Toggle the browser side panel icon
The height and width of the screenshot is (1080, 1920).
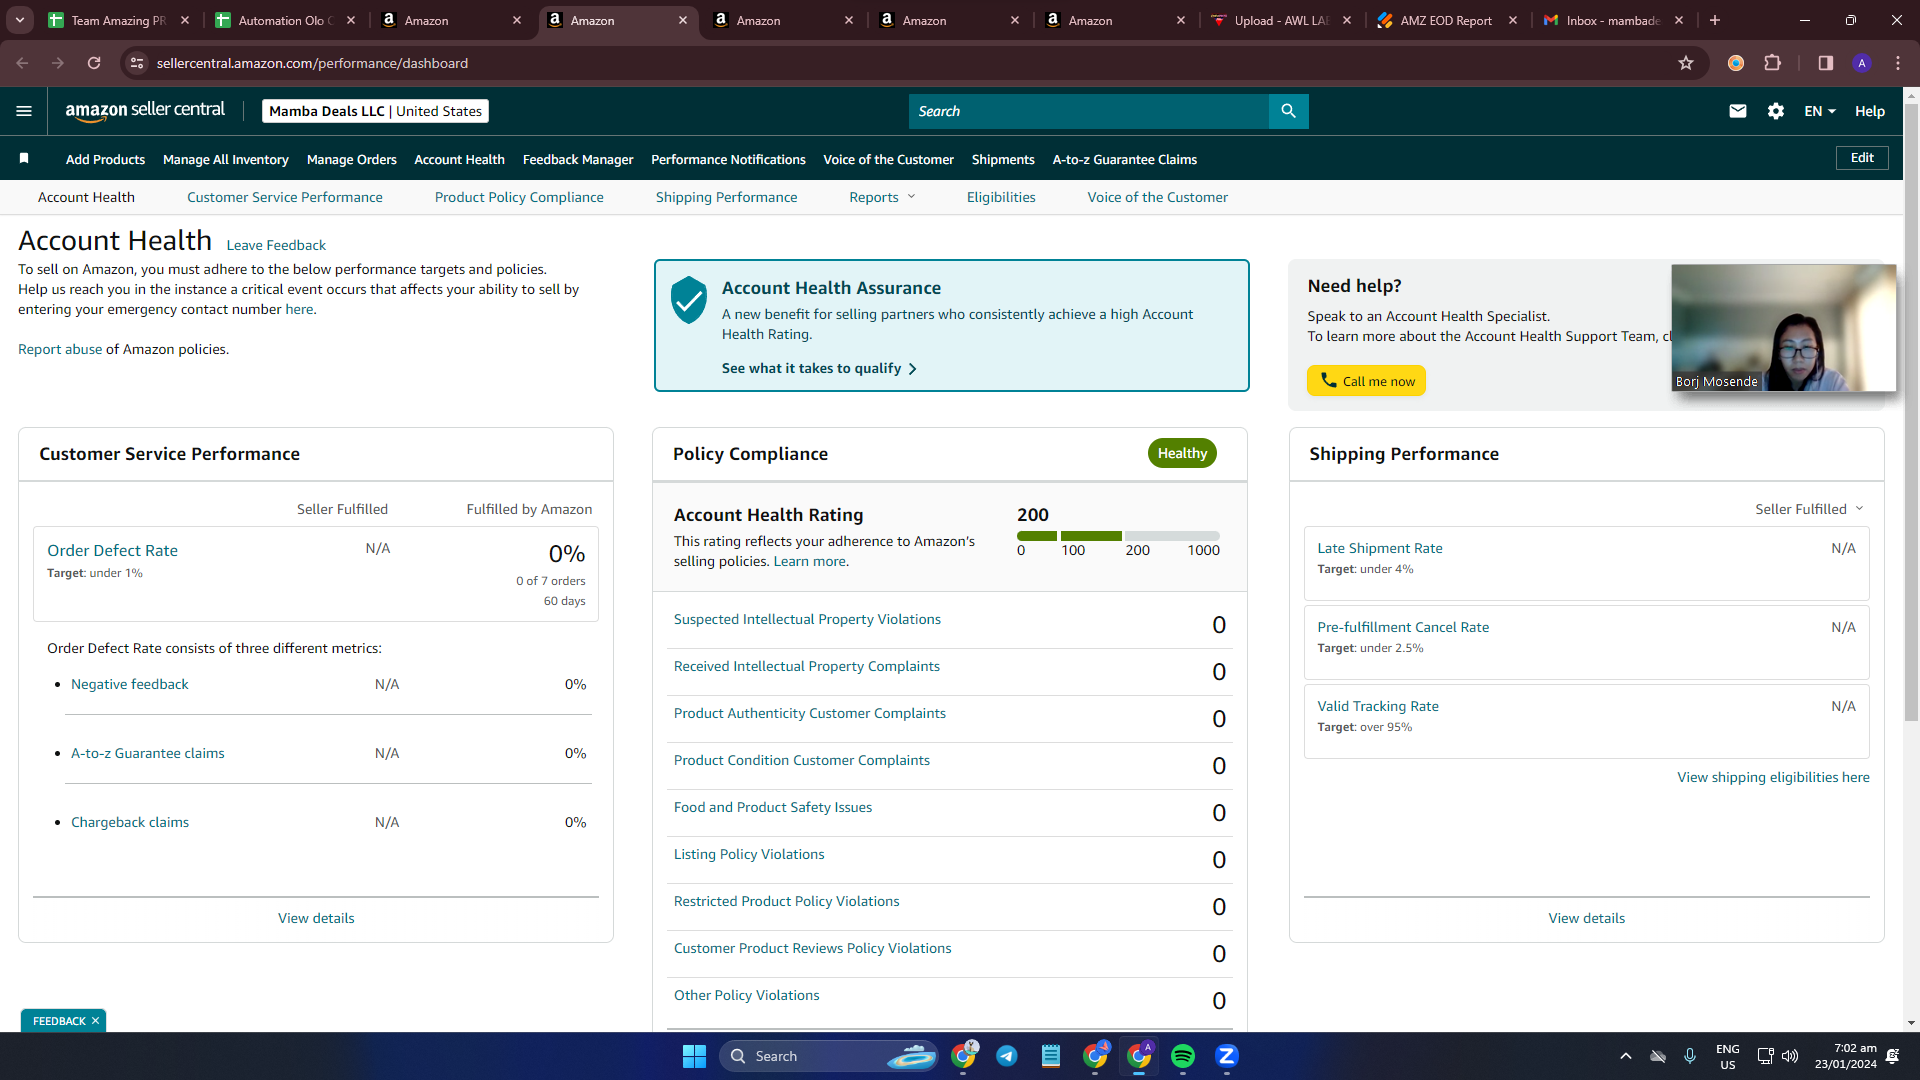pos(1825,63)
